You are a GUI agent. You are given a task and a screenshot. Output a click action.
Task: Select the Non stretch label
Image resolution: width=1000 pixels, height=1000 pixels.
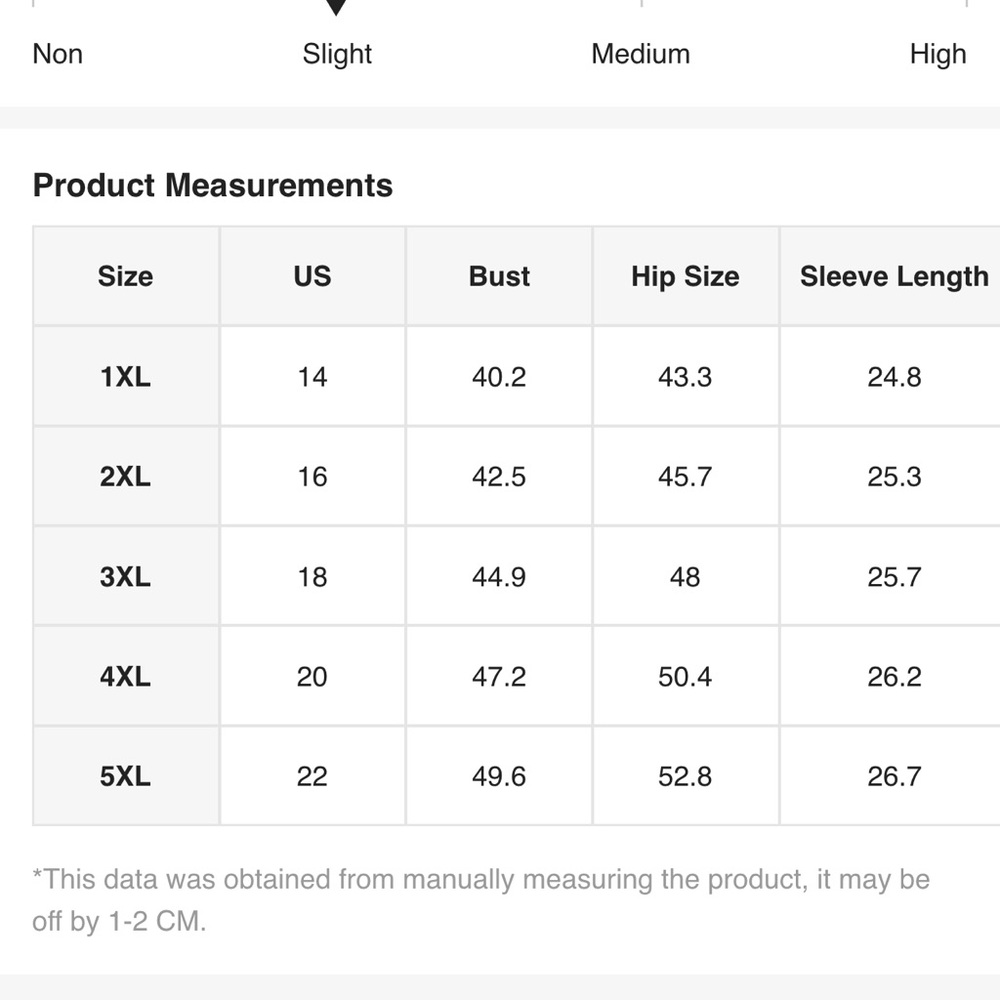[x=58, y=54]
